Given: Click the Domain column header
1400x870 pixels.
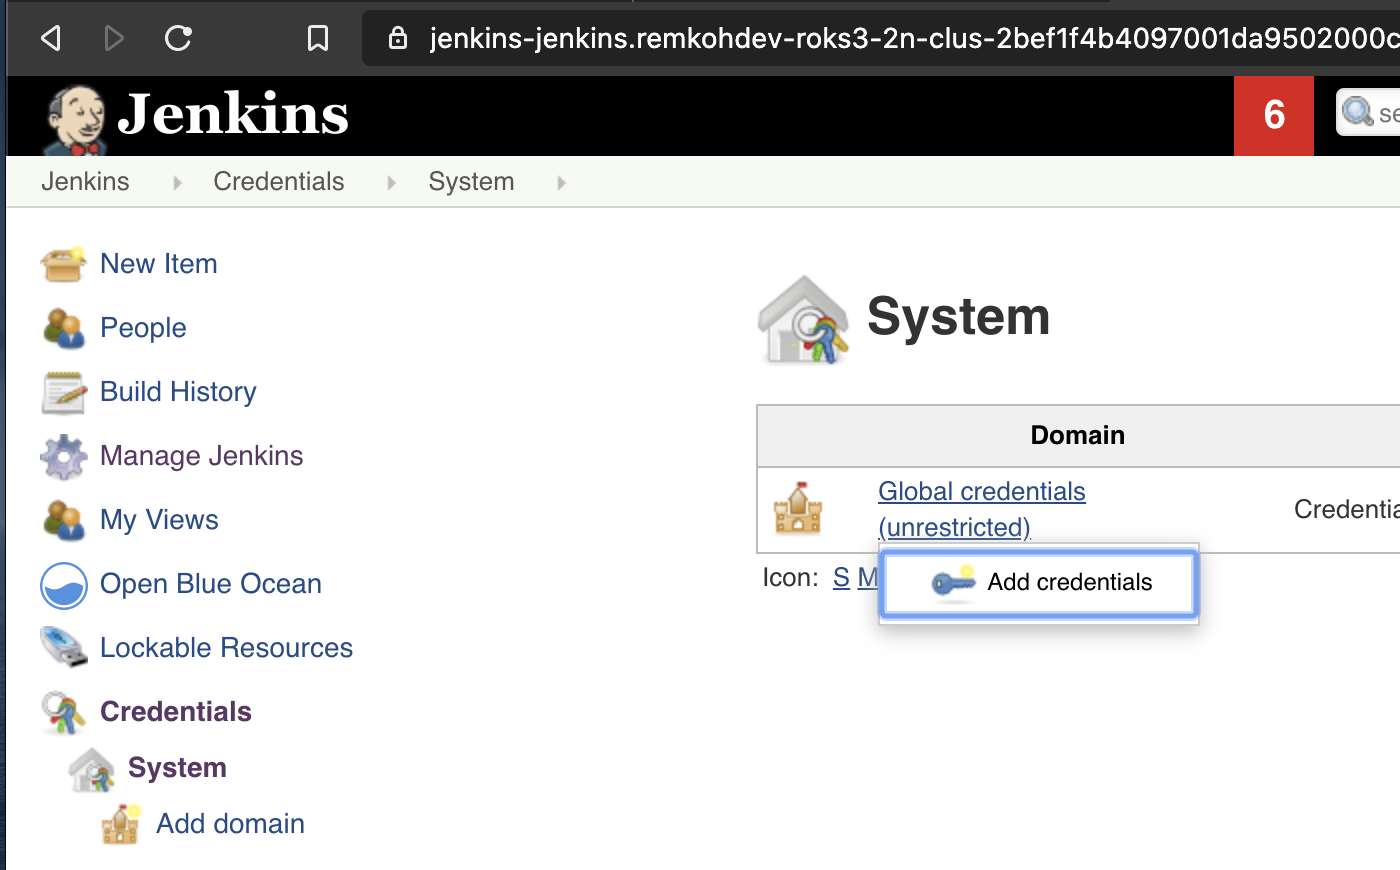Looking at the screenshot, I should coord(1077,435).
